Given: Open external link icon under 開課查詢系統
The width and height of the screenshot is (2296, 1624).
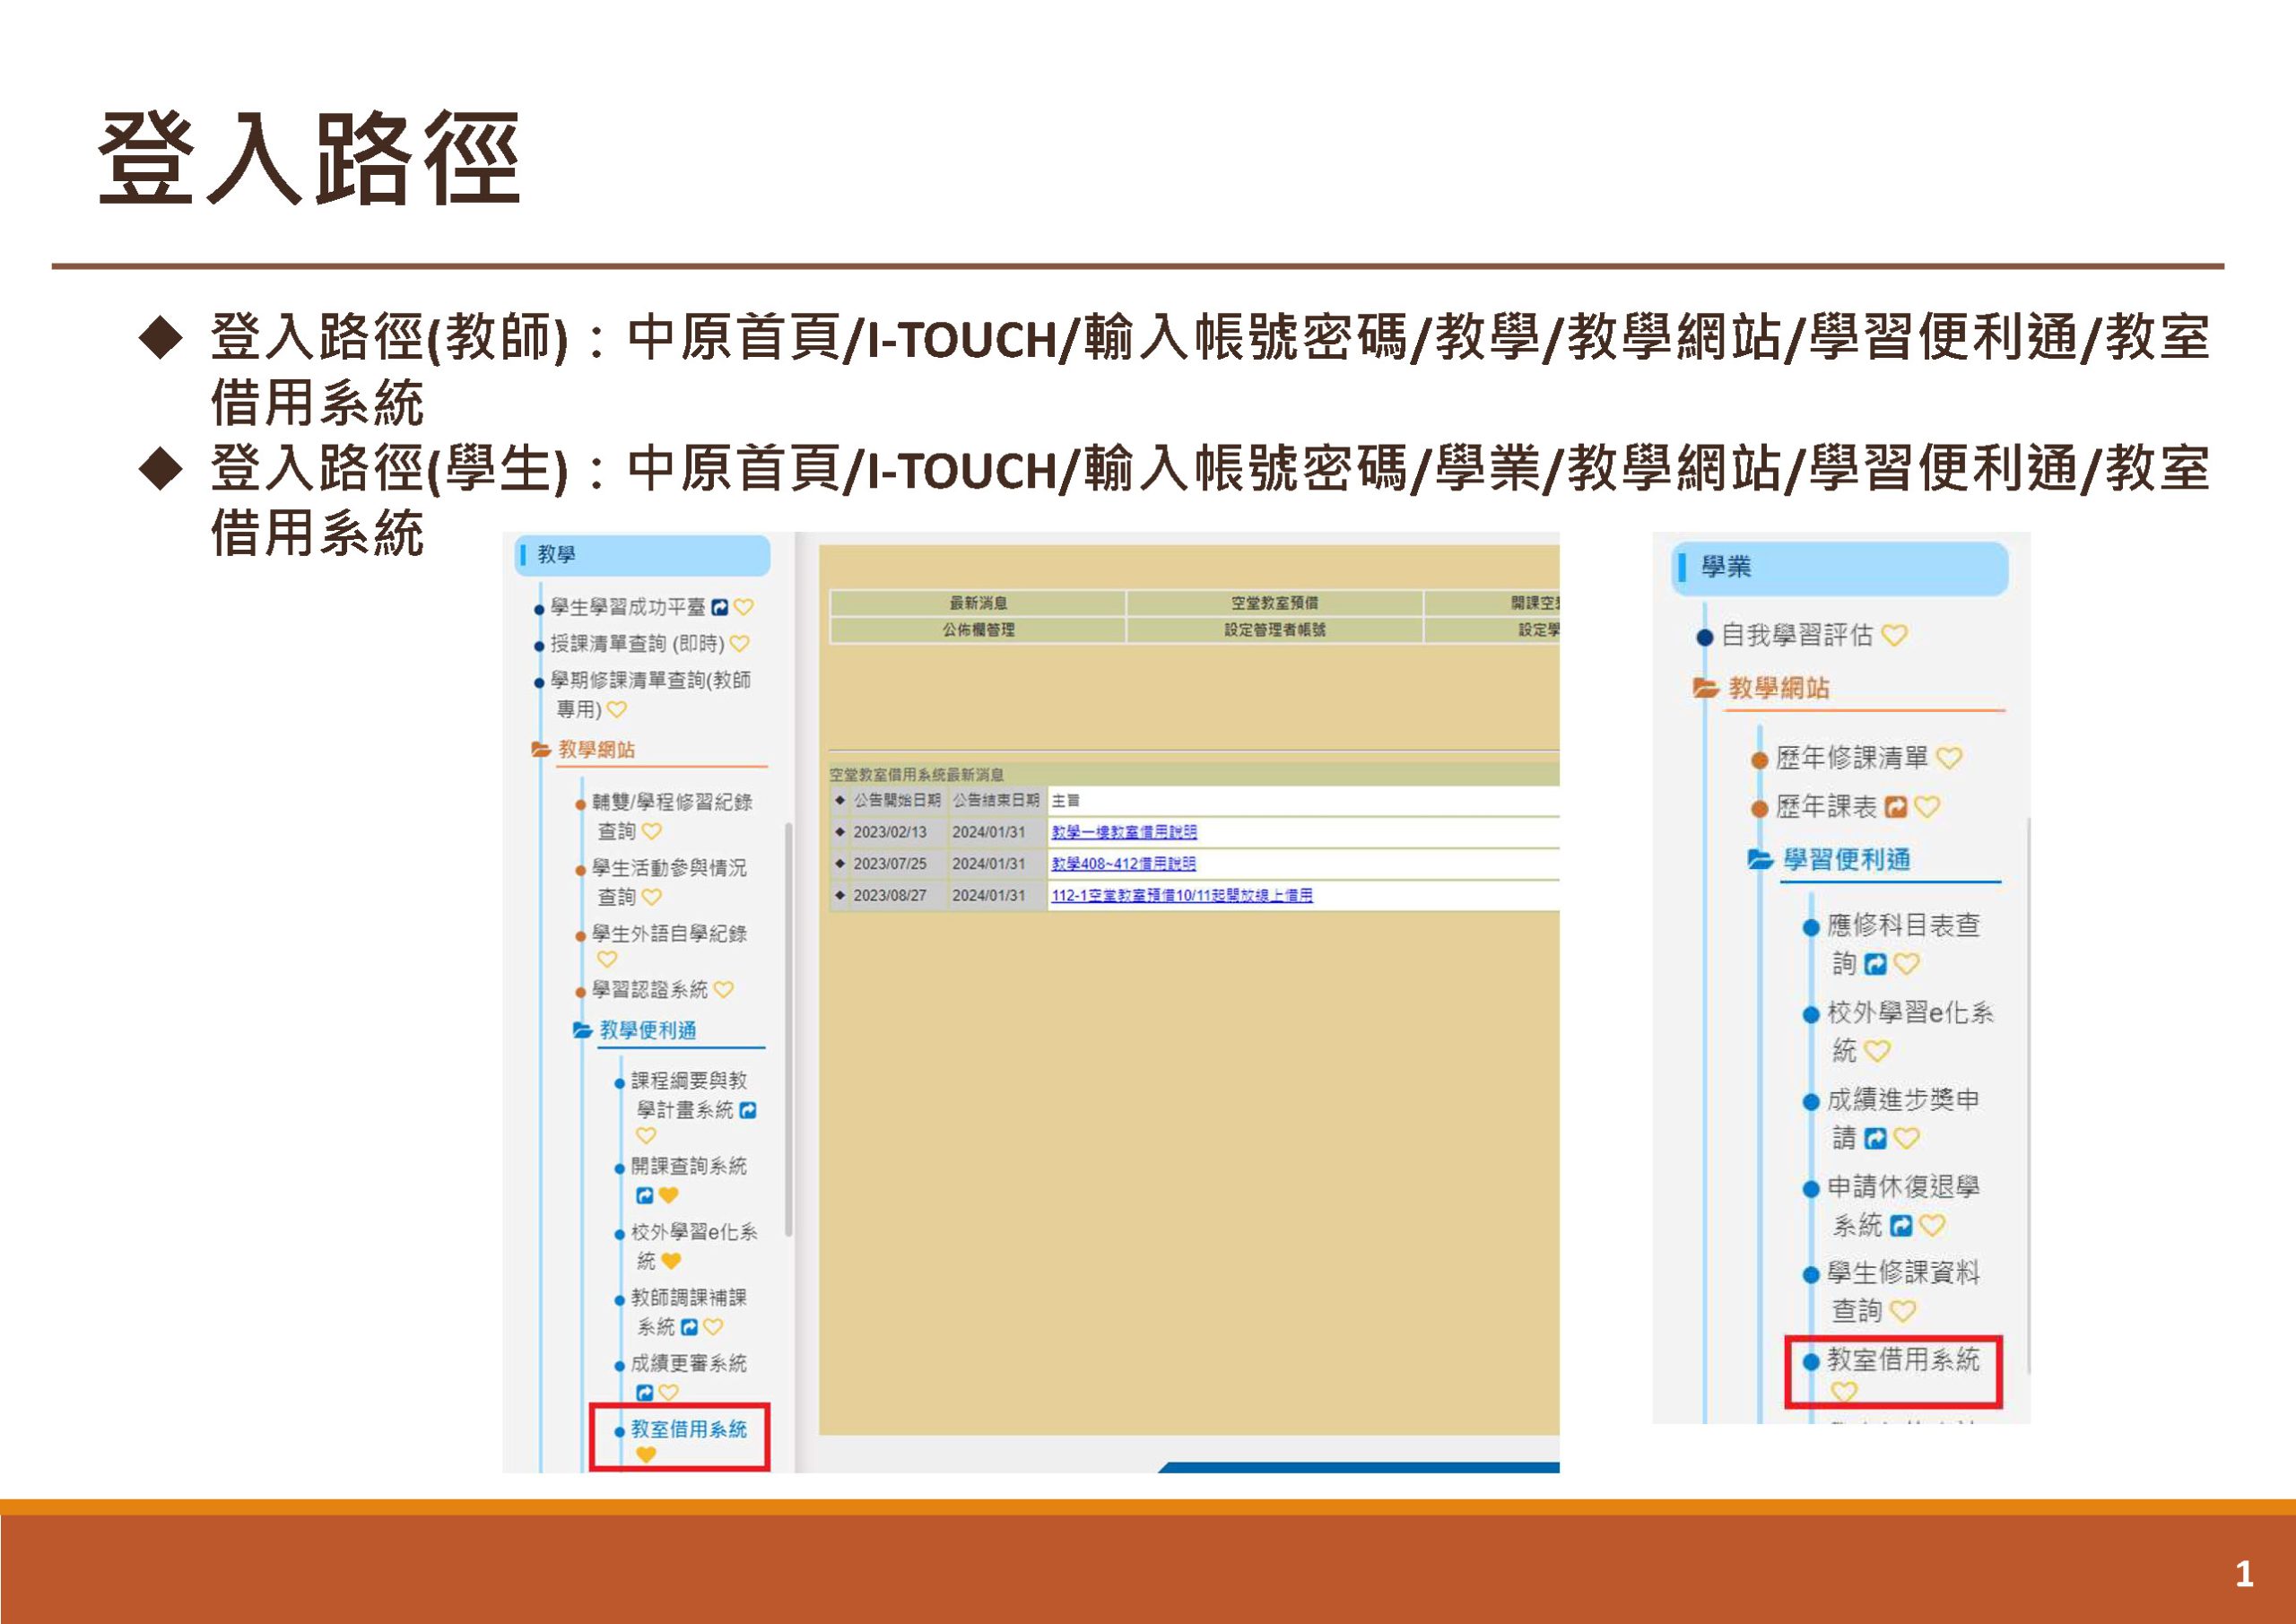Looking at the screenshot, I should click(645, 1195).
